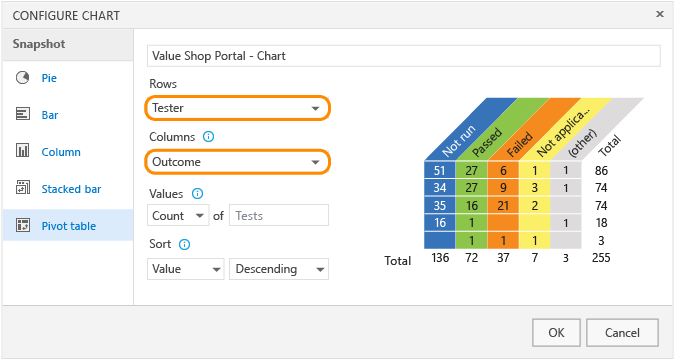Click the Passed column total 72
The width and height of the screenshot is (675, 360).
471,258
